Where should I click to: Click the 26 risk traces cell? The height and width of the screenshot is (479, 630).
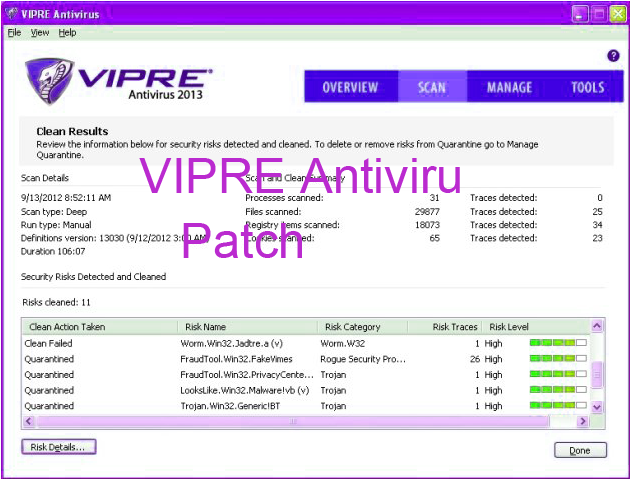475,359
